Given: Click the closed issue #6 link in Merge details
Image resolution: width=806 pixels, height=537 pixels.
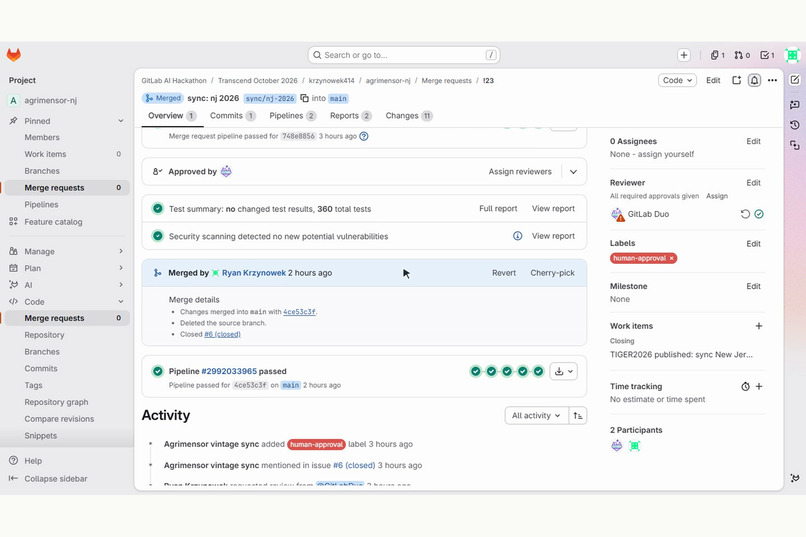Looking at the screenshot, I should pyautogui.click(x=223, y=335).
